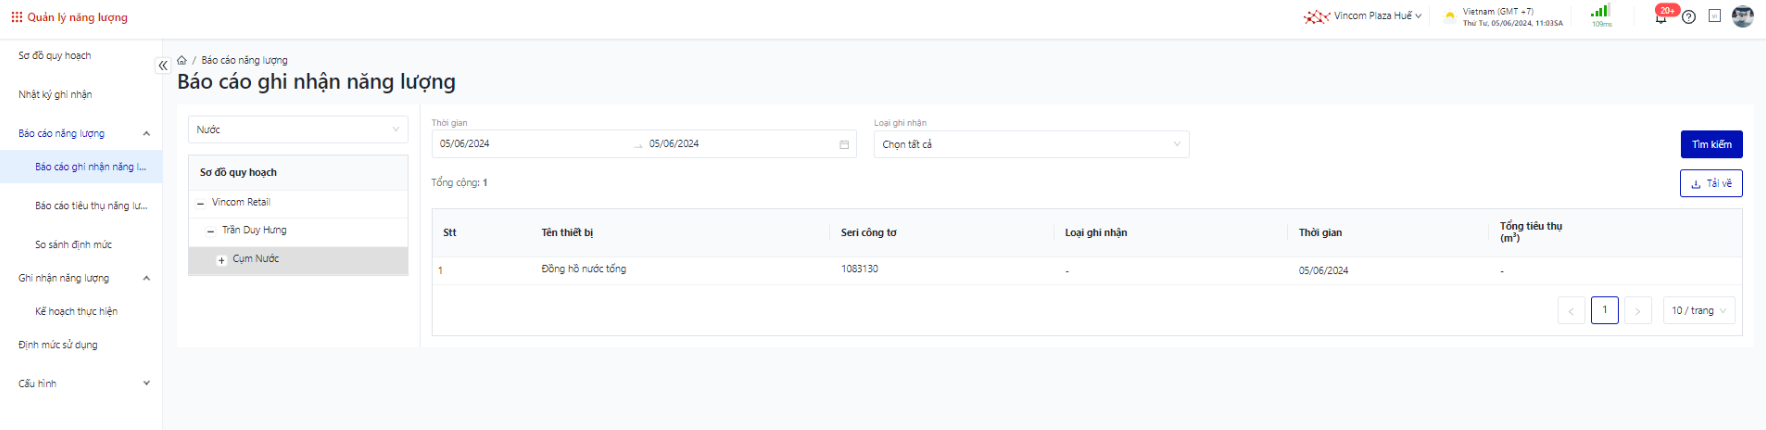Click the network signal strength indicator
This screenshot has width=1766, height=430.
pos(1601,13)
